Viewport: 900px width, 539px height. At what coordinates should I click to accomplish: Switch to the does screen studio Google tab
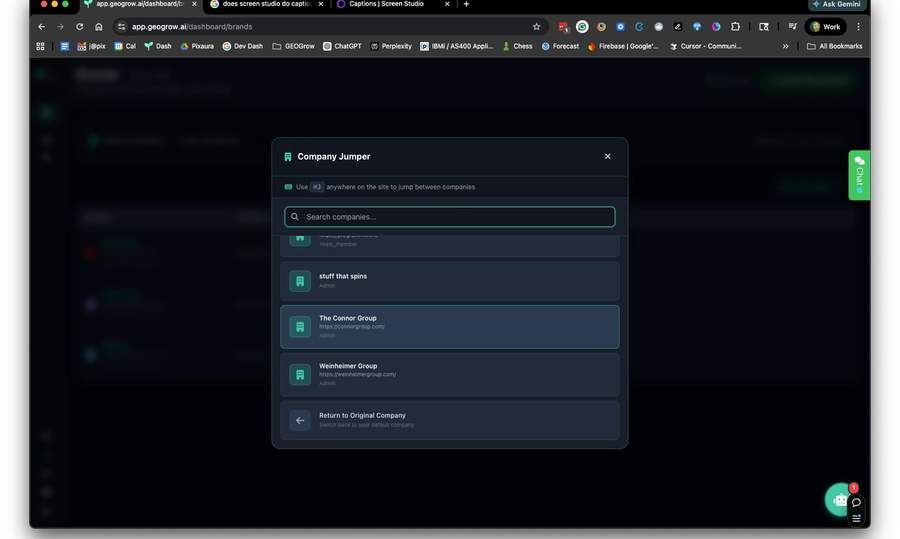pos(260,4)
